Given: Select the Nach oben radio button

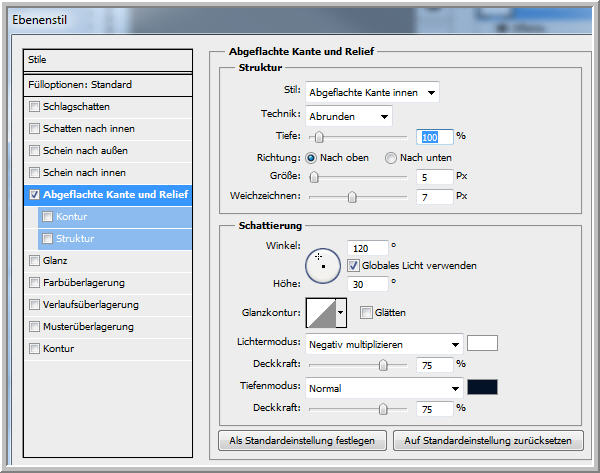Looking at the screenshot, I should coord(311,158).
